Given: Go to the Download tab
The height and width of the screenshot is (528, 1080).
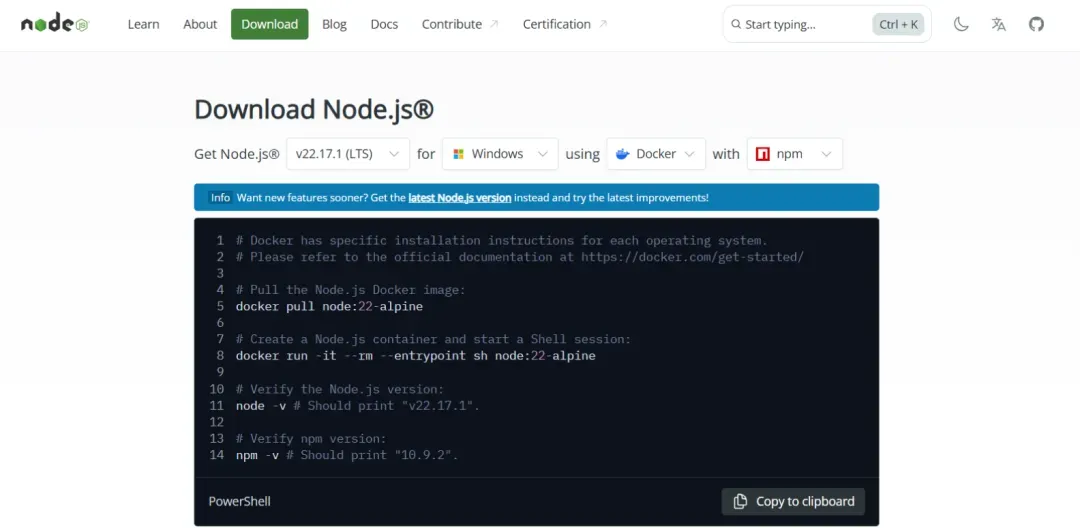Looking at the screenshot, I should coord(269,24).
